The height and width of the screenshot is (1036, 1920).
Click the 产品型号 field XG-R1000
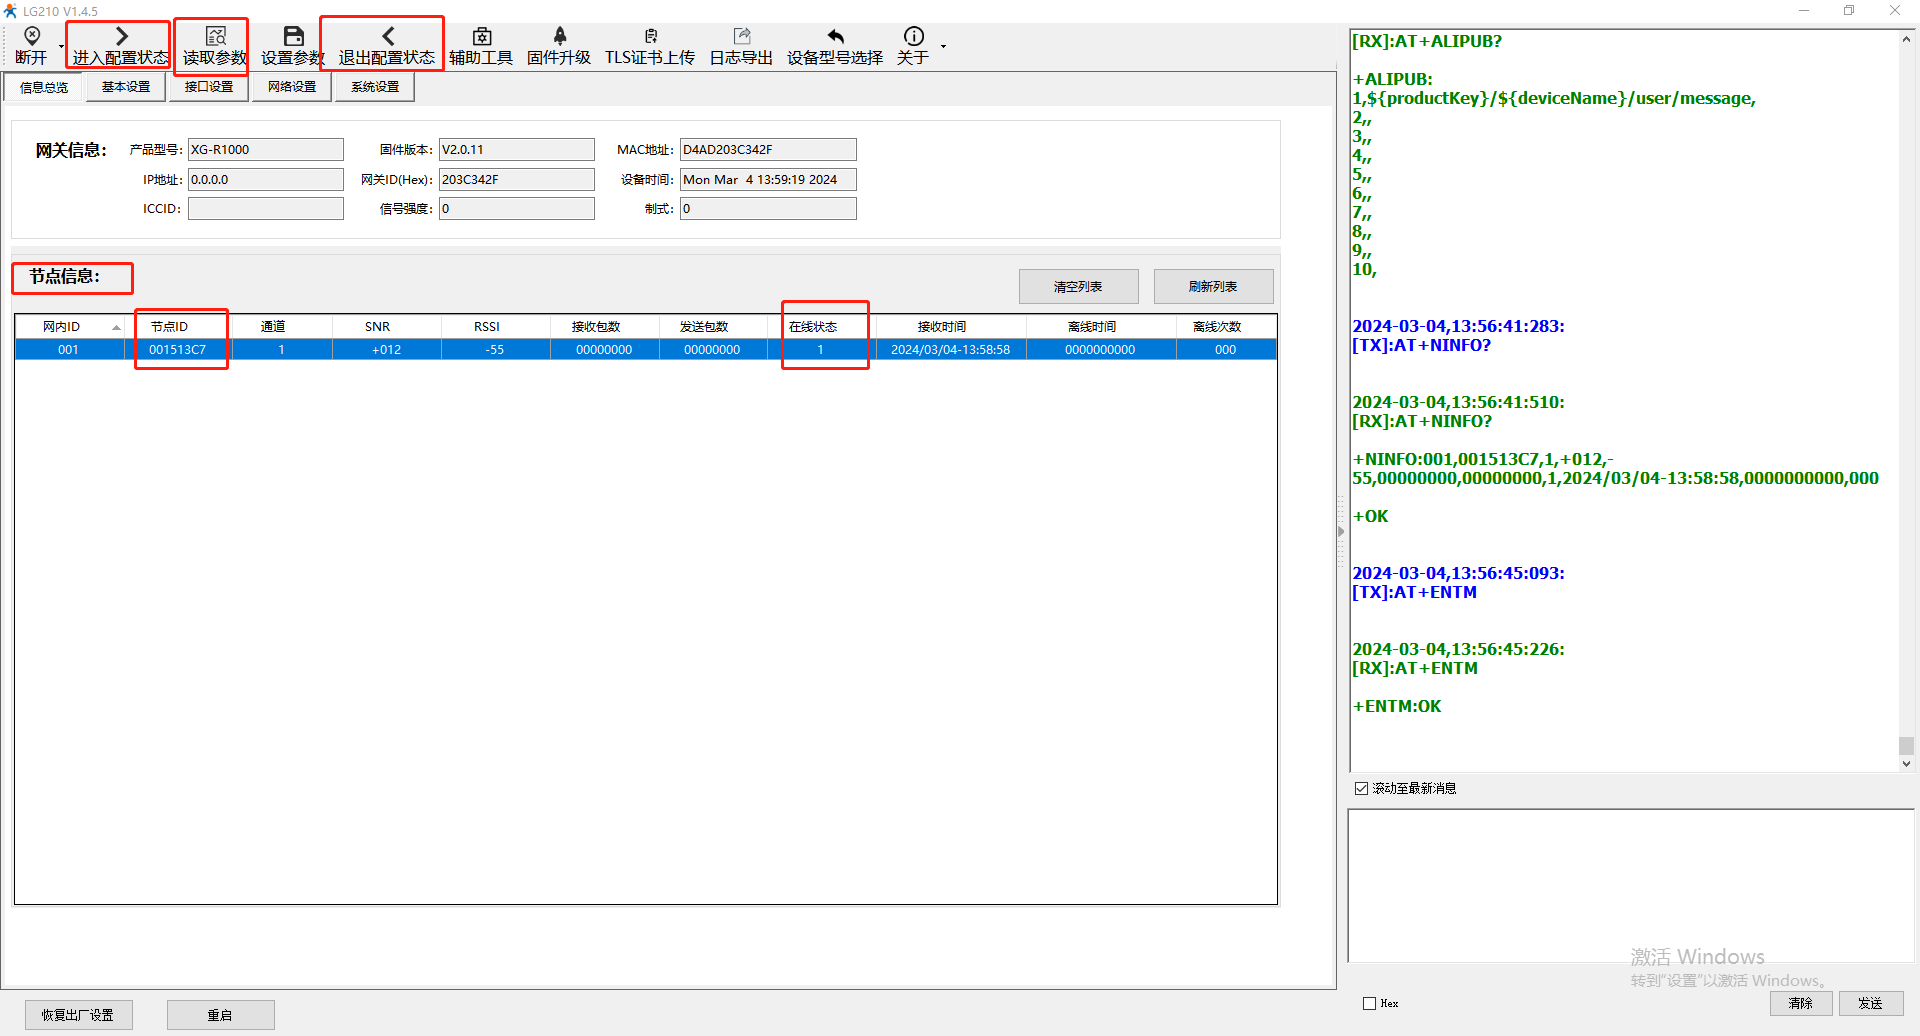pos(266,149)
